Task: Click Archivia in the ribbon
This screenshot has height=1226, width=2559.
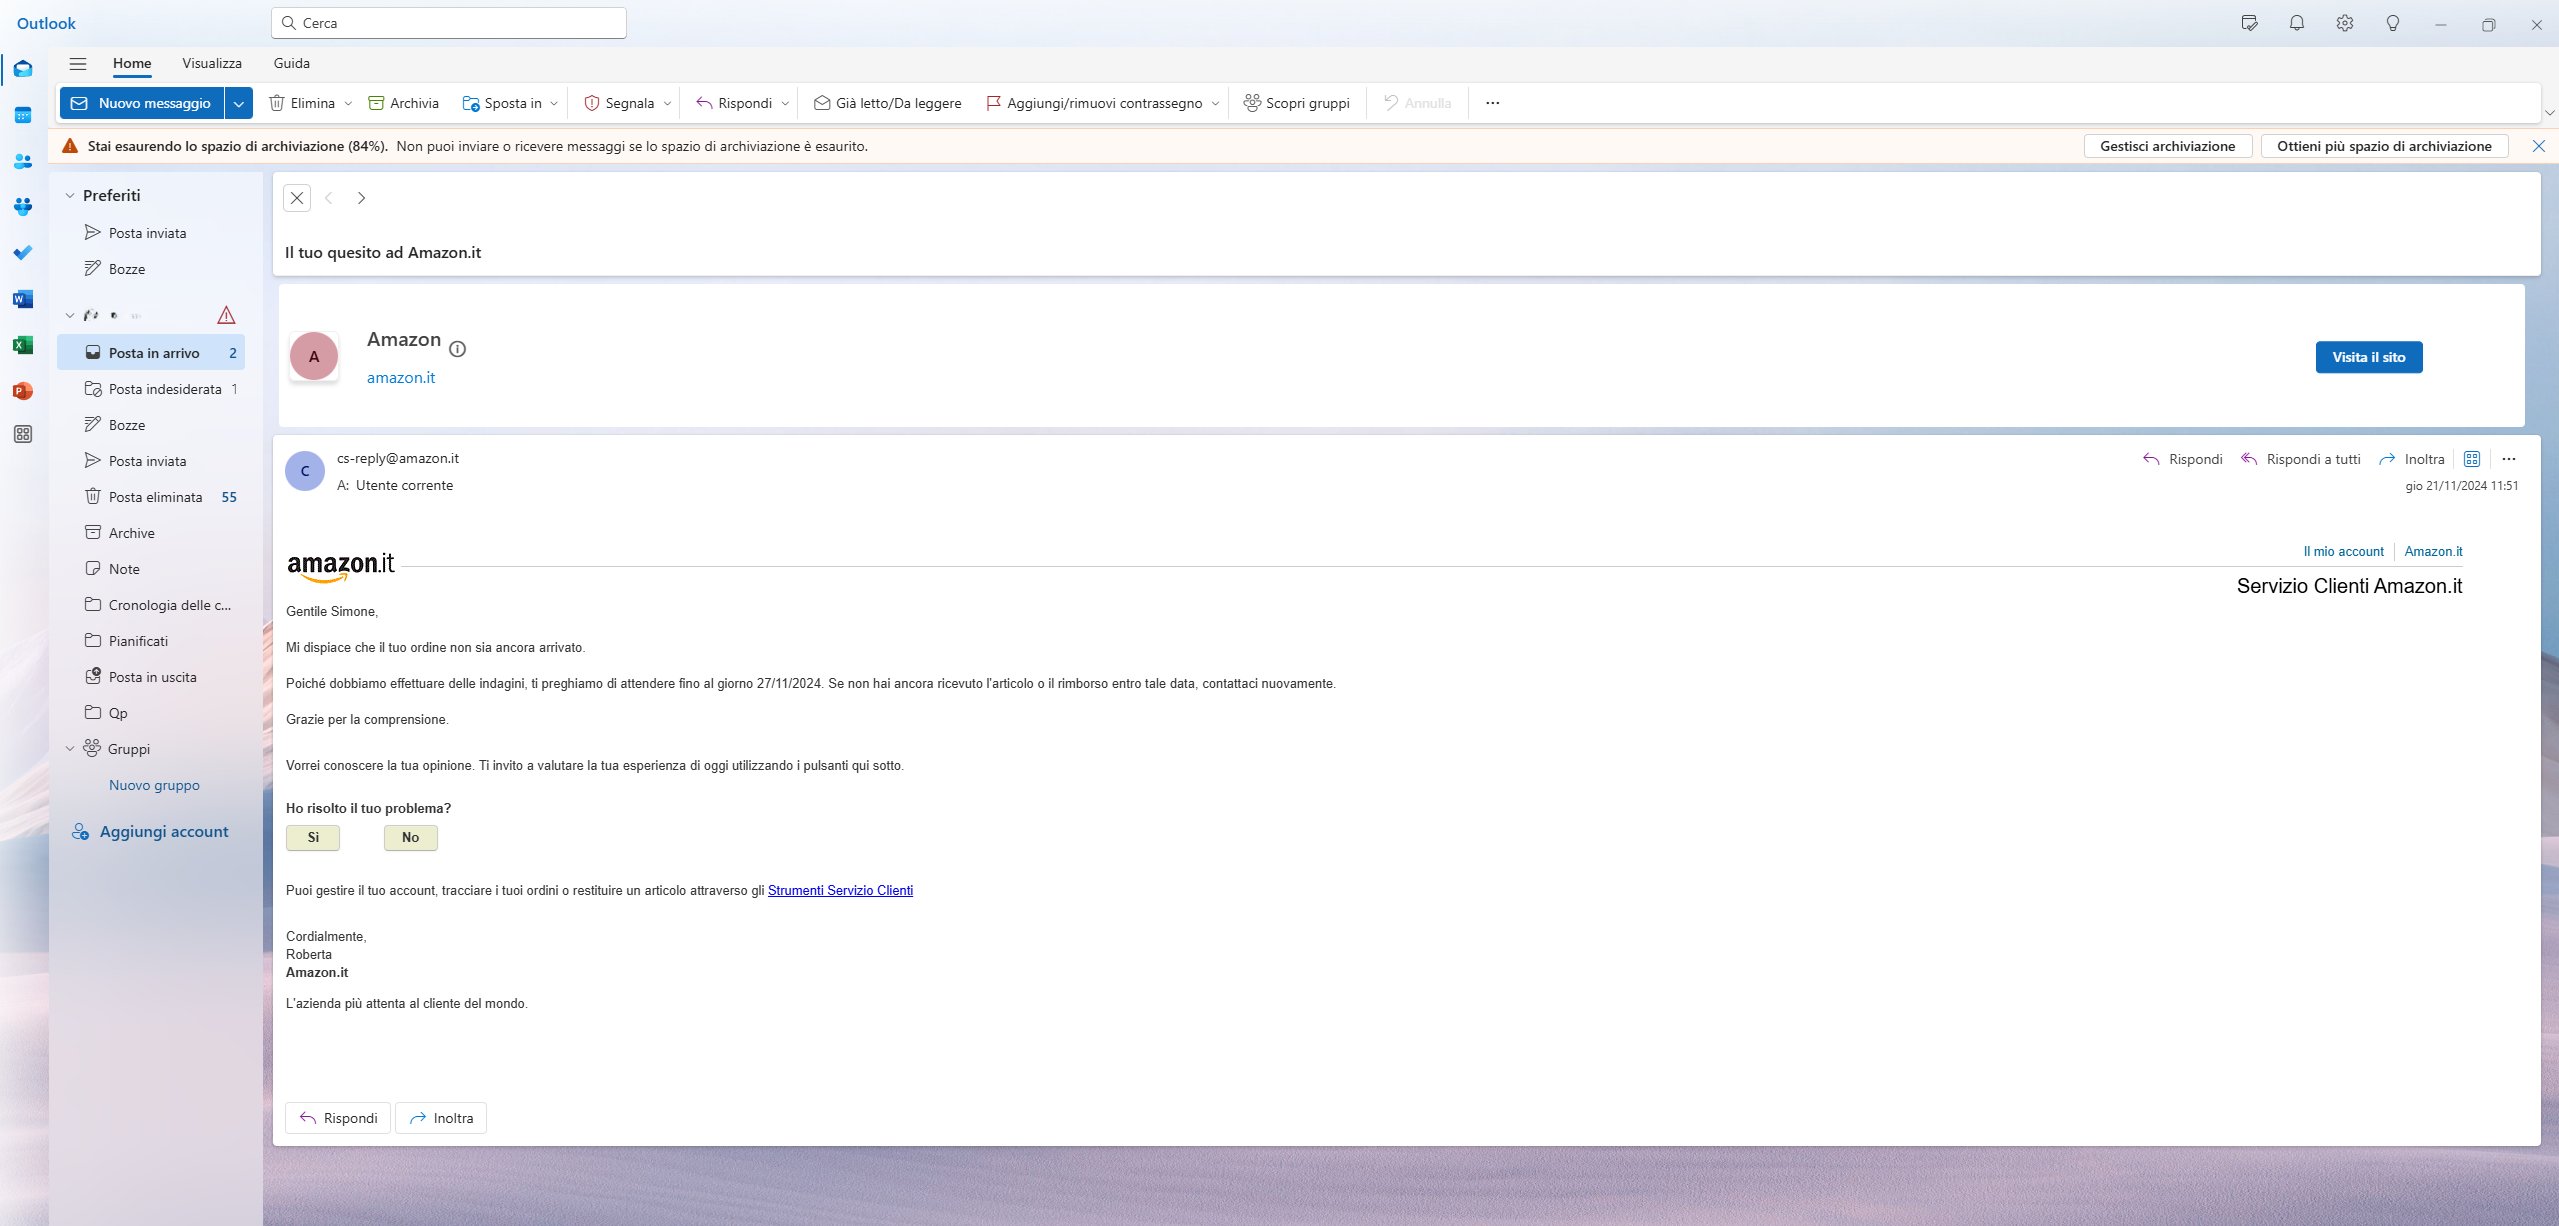Action: click(x=404, y=103)
